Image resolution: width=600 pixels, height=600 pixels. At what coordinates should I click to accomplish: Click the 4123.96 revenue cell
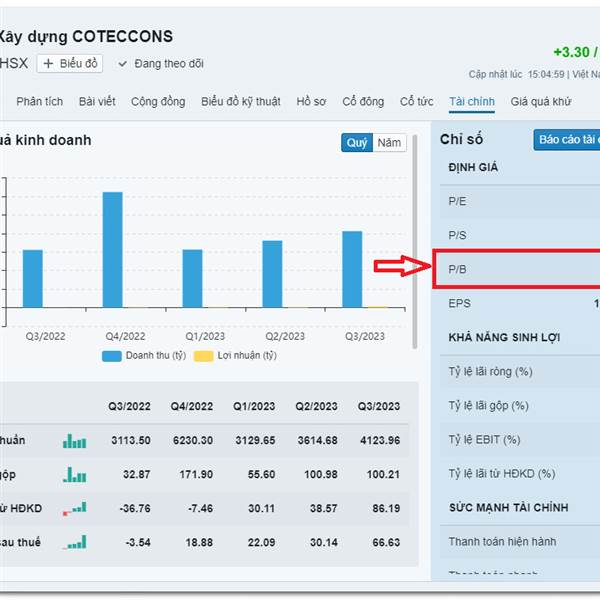380,440
